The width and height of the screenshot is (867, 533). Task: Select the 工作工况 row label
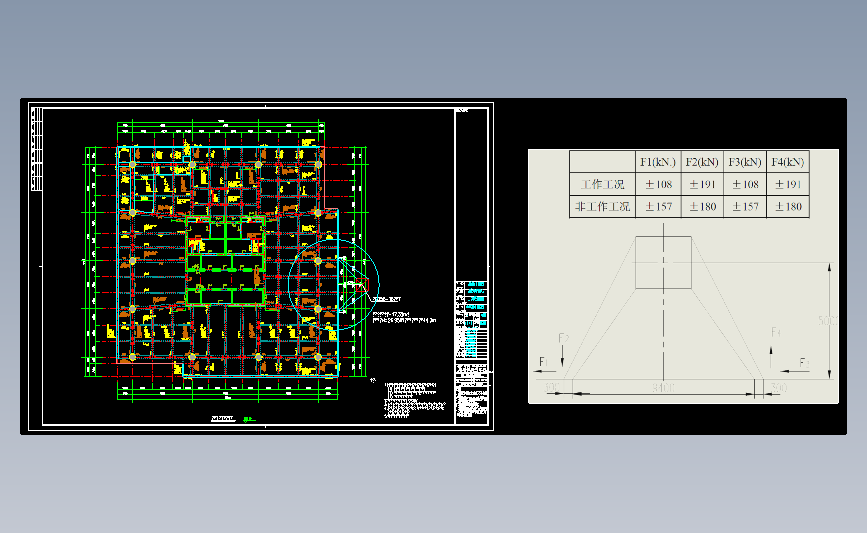pyautogui.click(x=602, y=184)
